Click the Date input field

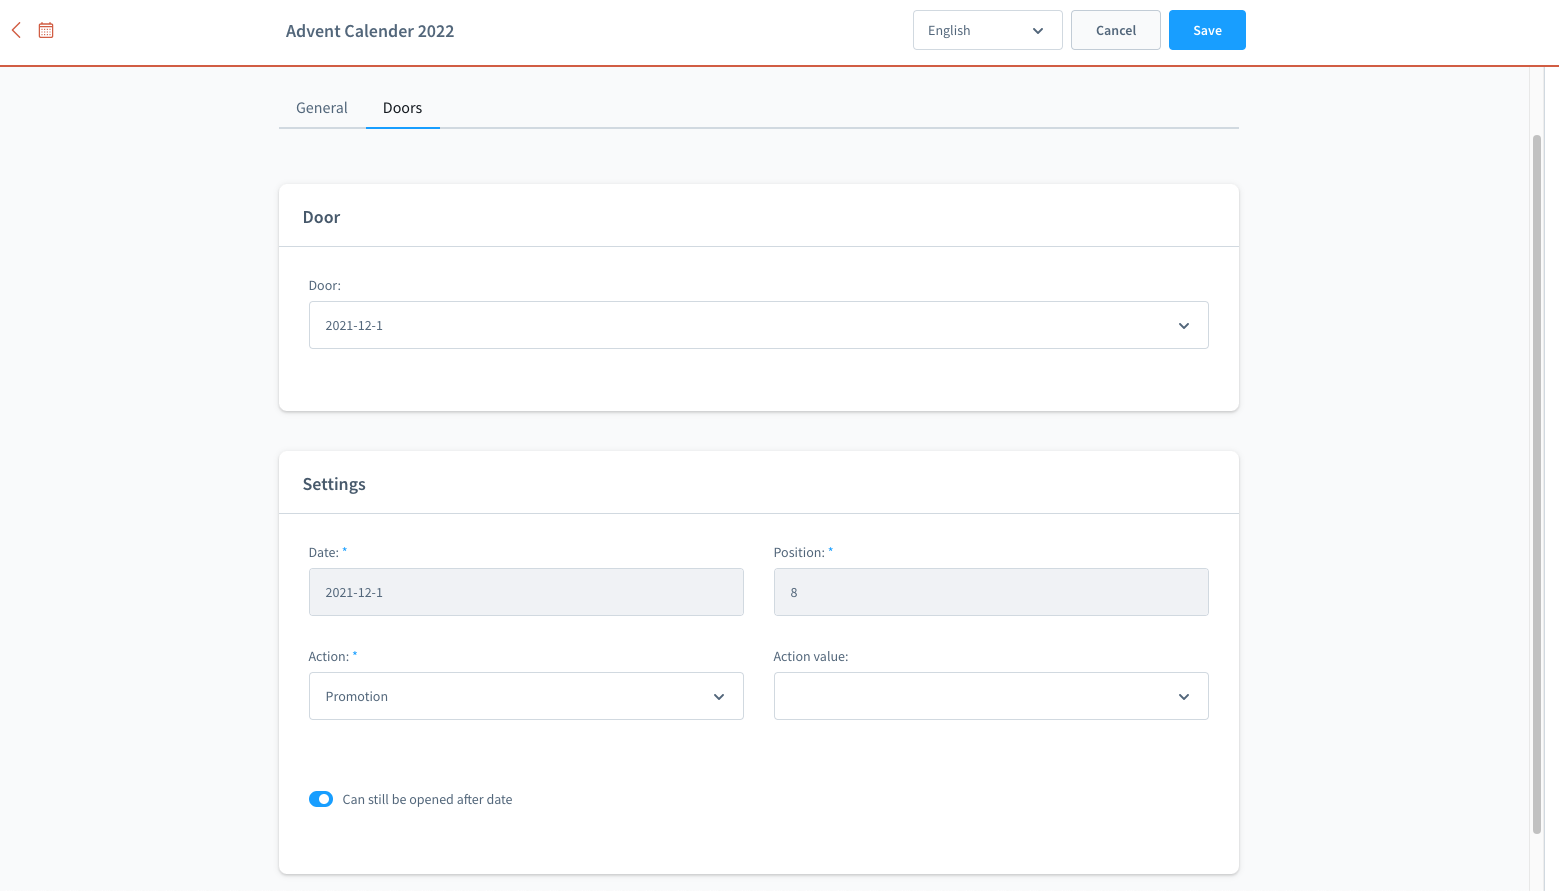point(526,592)
